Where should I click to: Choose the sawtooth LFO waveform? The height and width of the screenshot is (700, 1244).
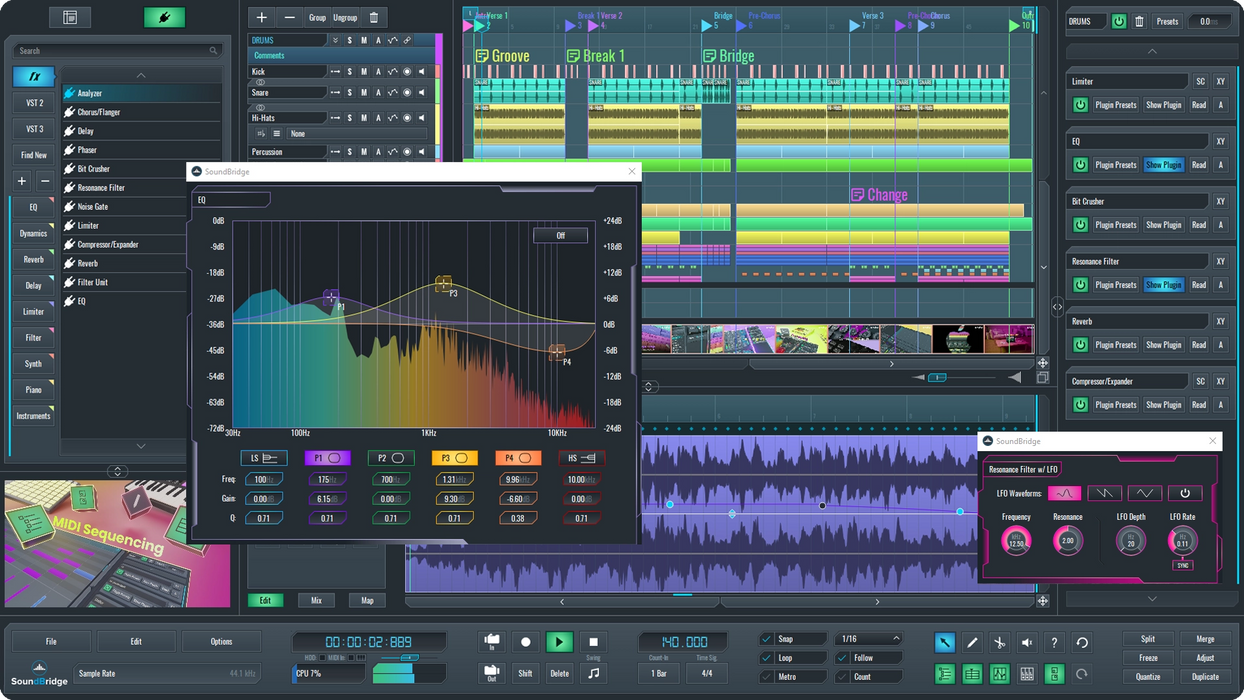[1104, 493]
